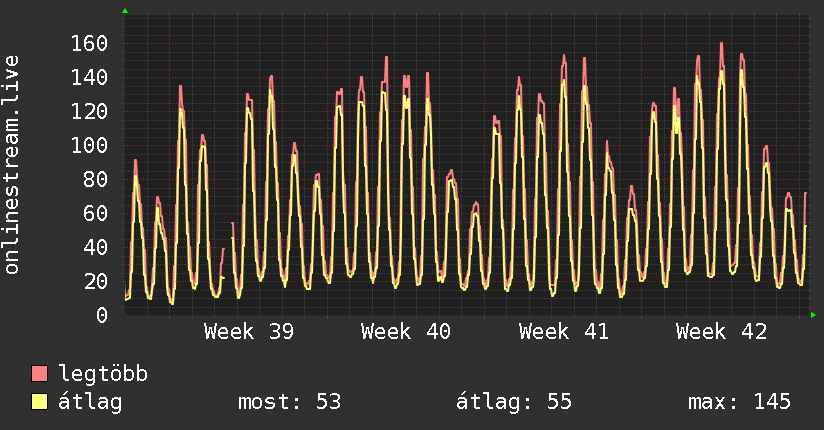Click the 'átlag: 55' average statistic
The image size is (824, 430).
point(513,402)
